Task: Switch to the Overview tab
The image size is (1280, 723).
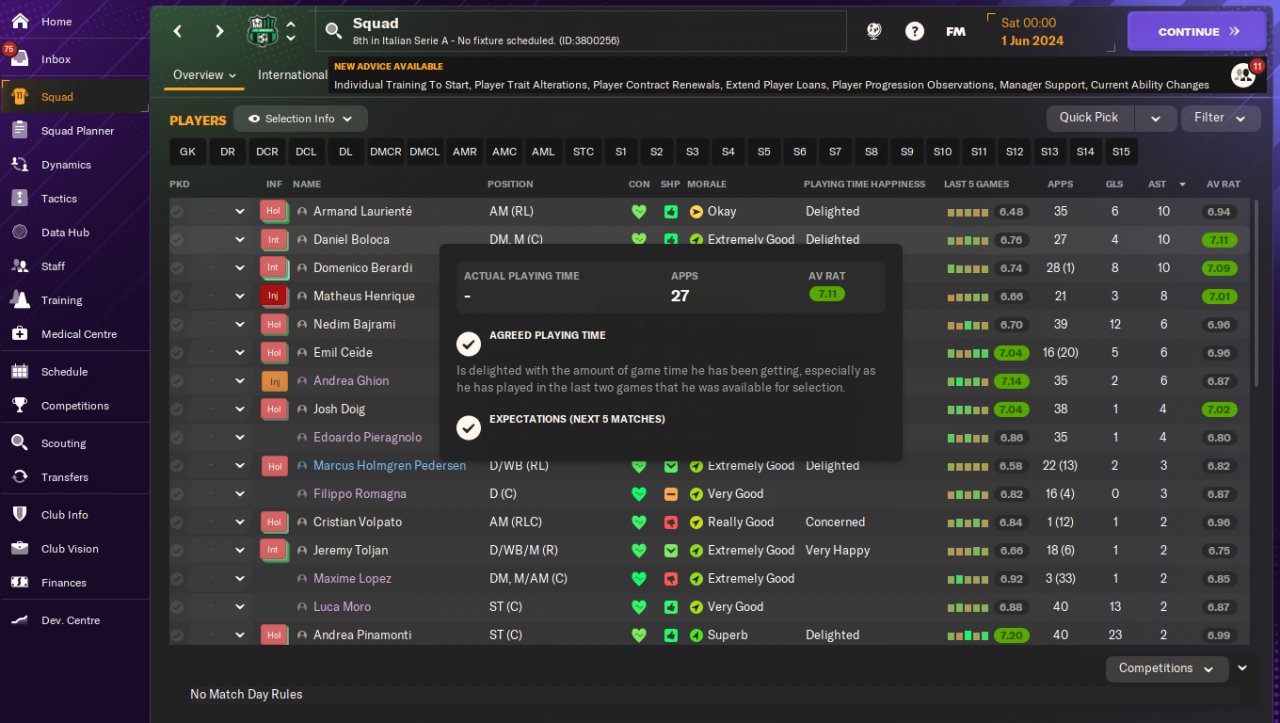Action: 204,75
